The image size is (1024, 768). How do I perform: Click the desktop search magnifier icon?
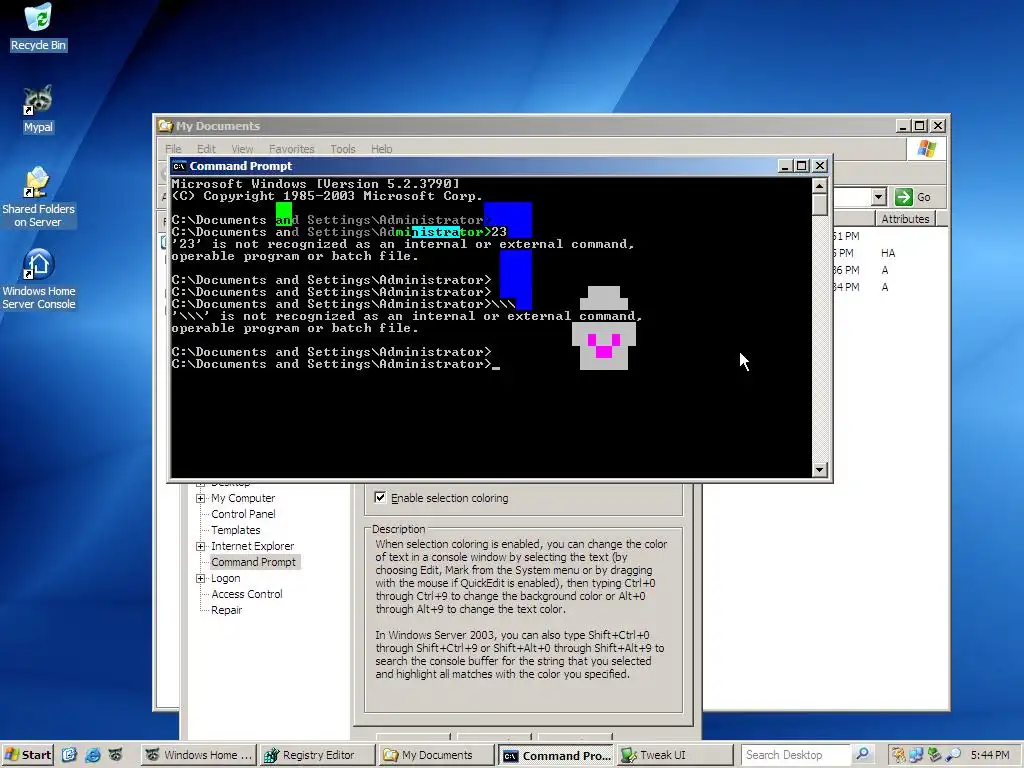click(x=862, y=754)
